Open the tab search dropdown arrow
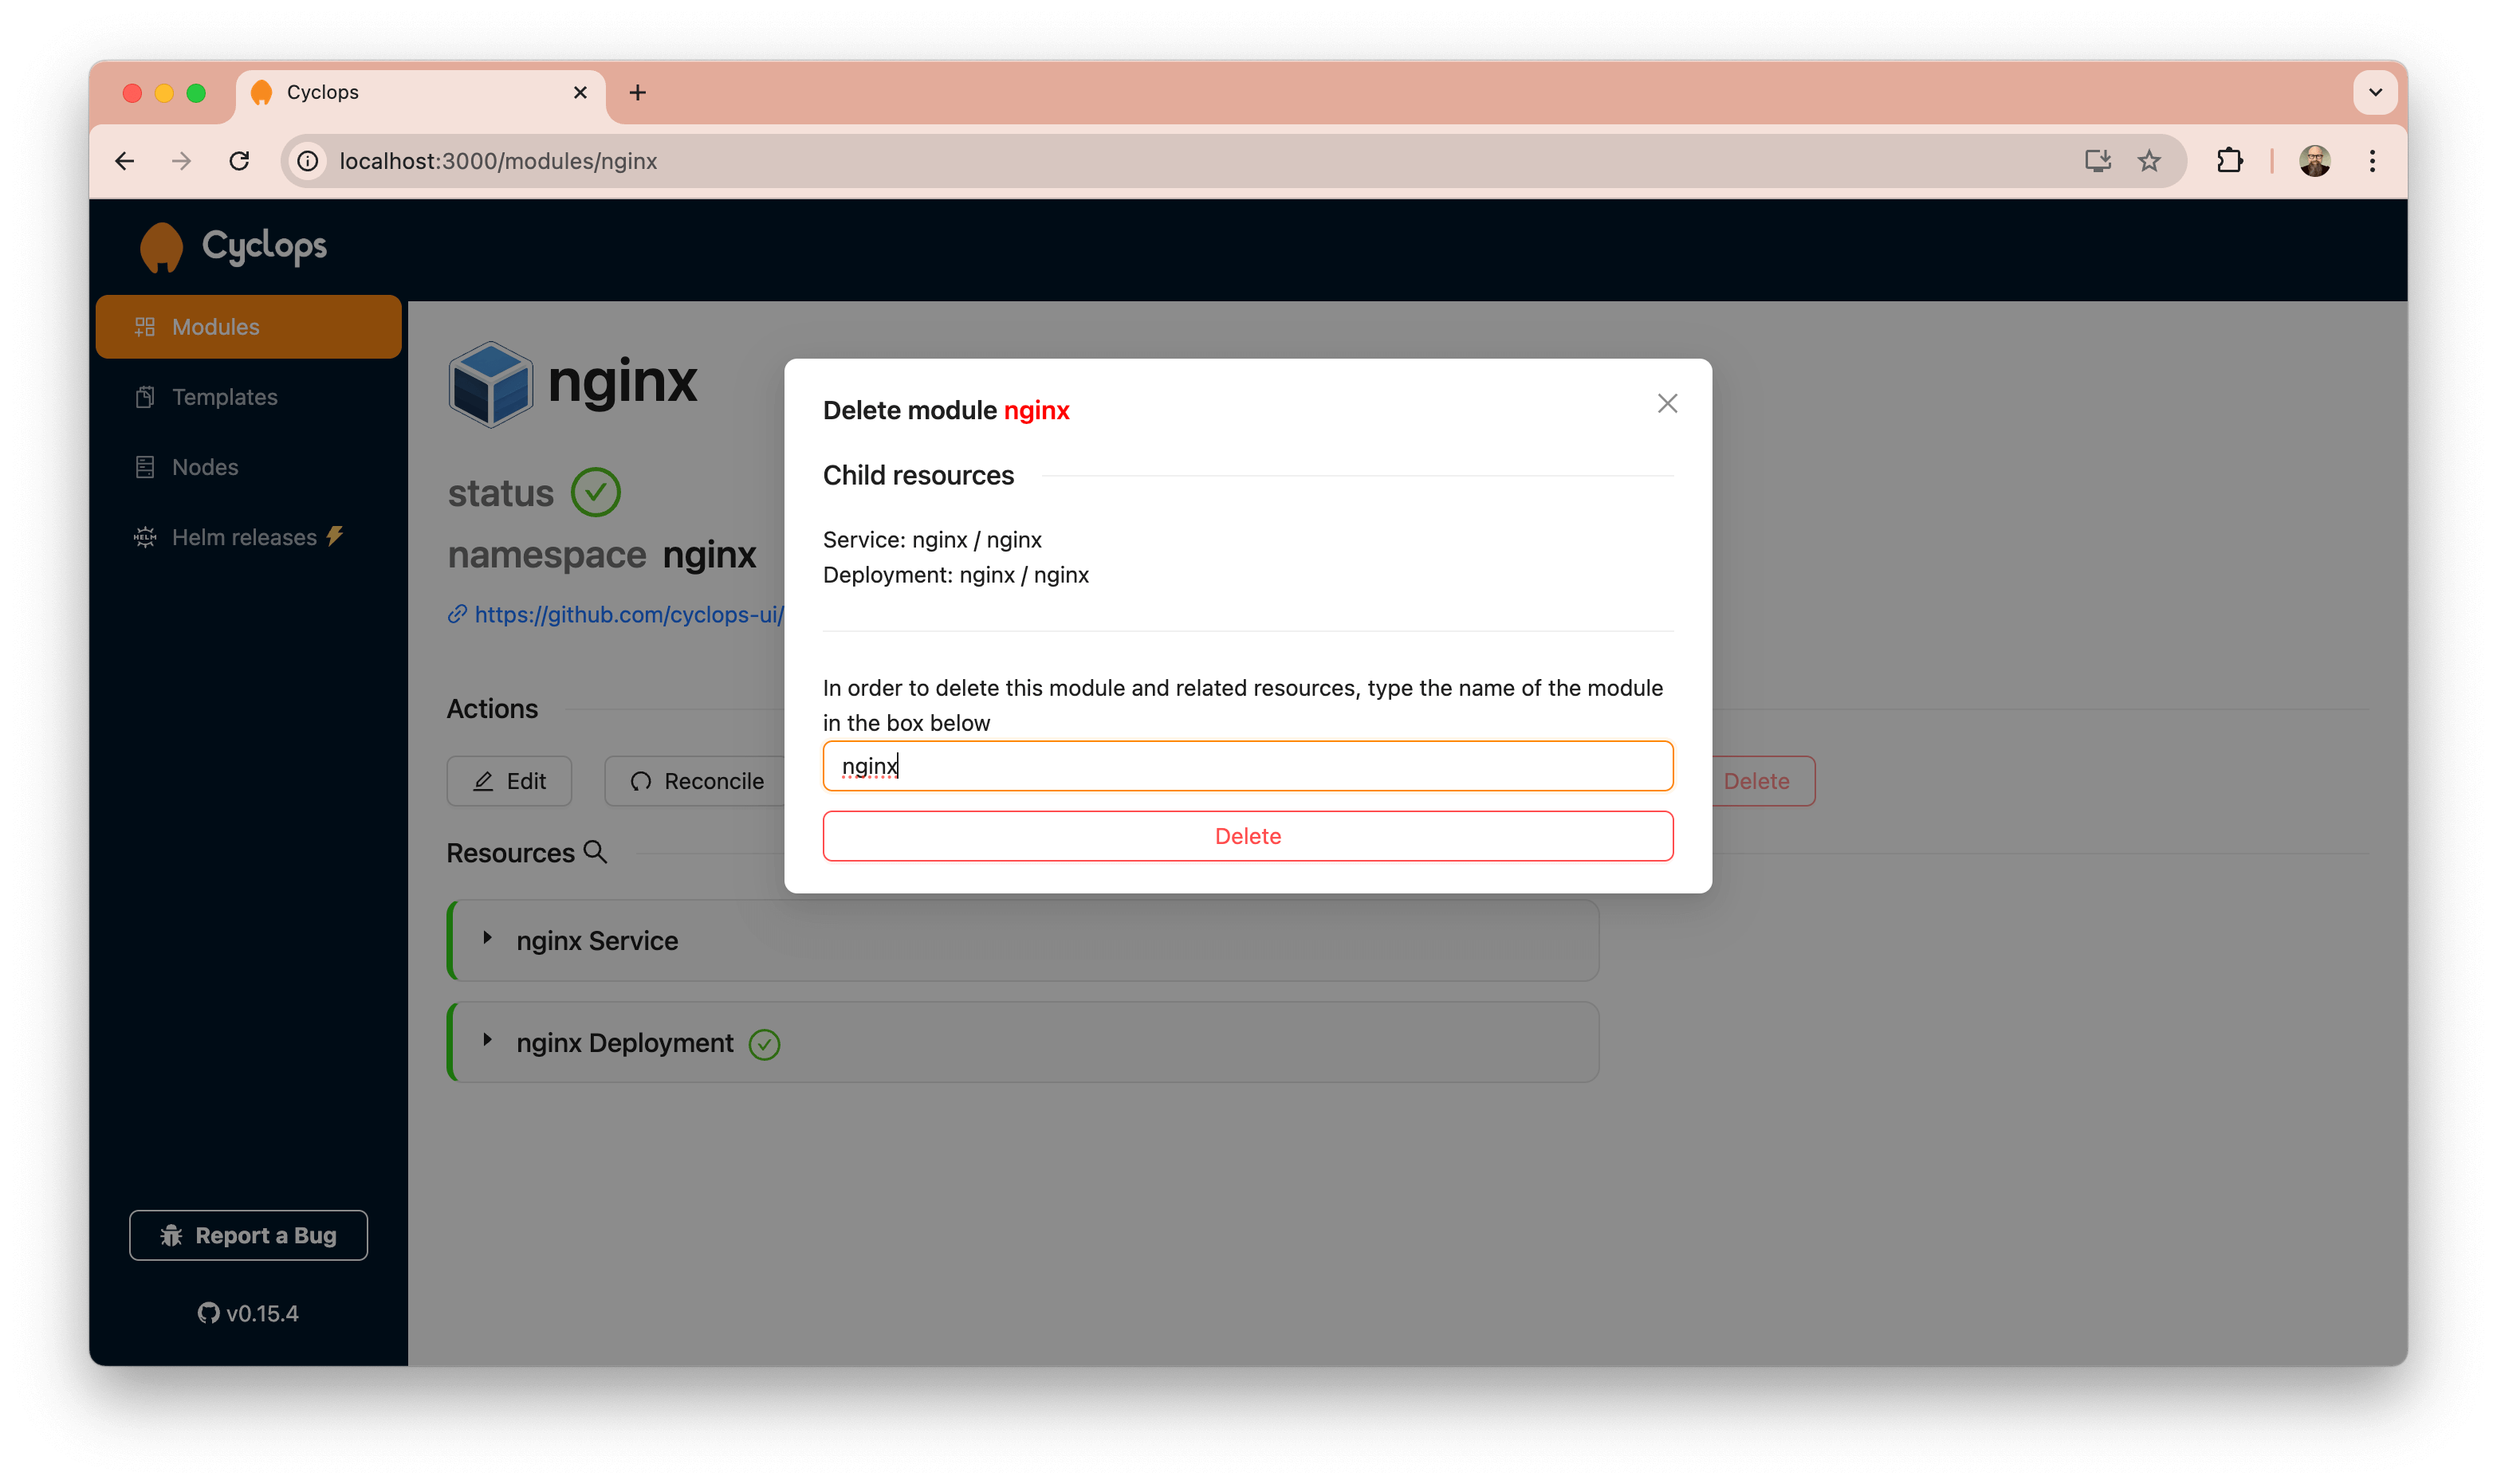Viewport: 2497px width, 1484px height. tap(2375, 93)
